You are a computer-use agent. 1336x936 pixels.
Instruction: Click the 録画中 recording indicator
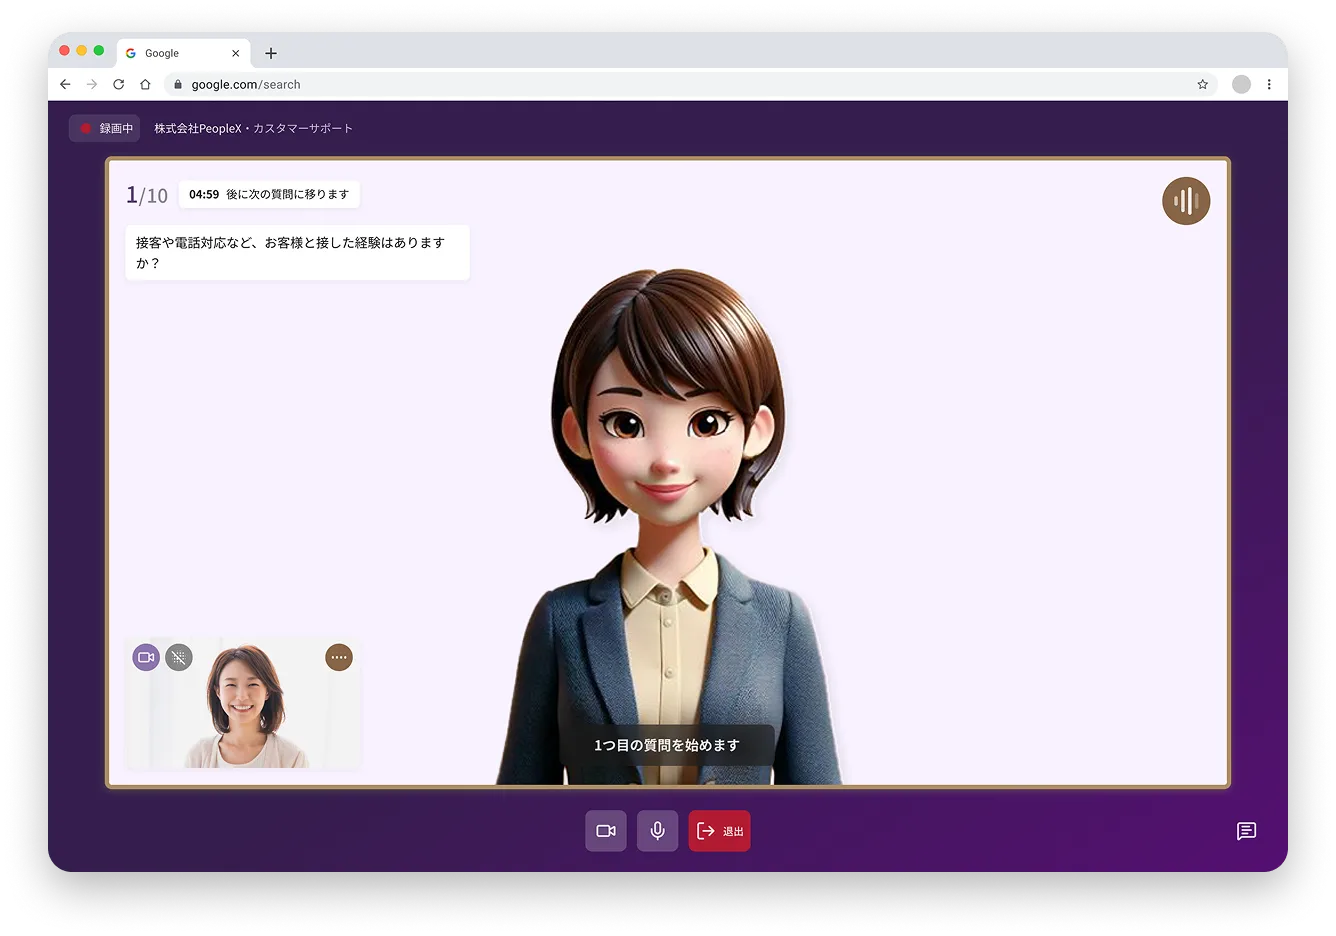106,128
